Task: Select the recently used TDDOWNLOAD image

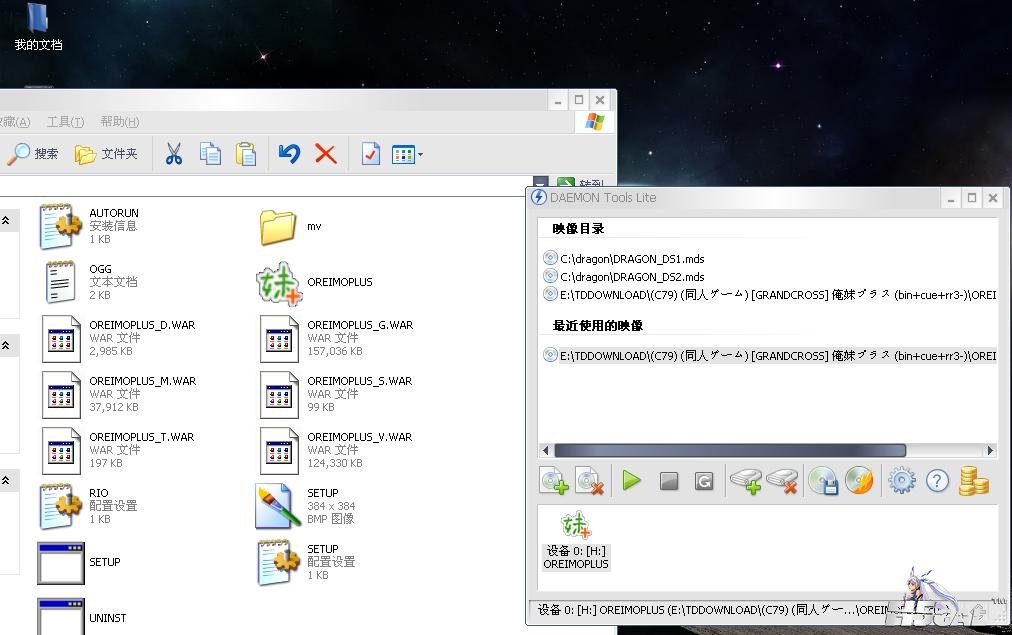Action: (769, 356)
